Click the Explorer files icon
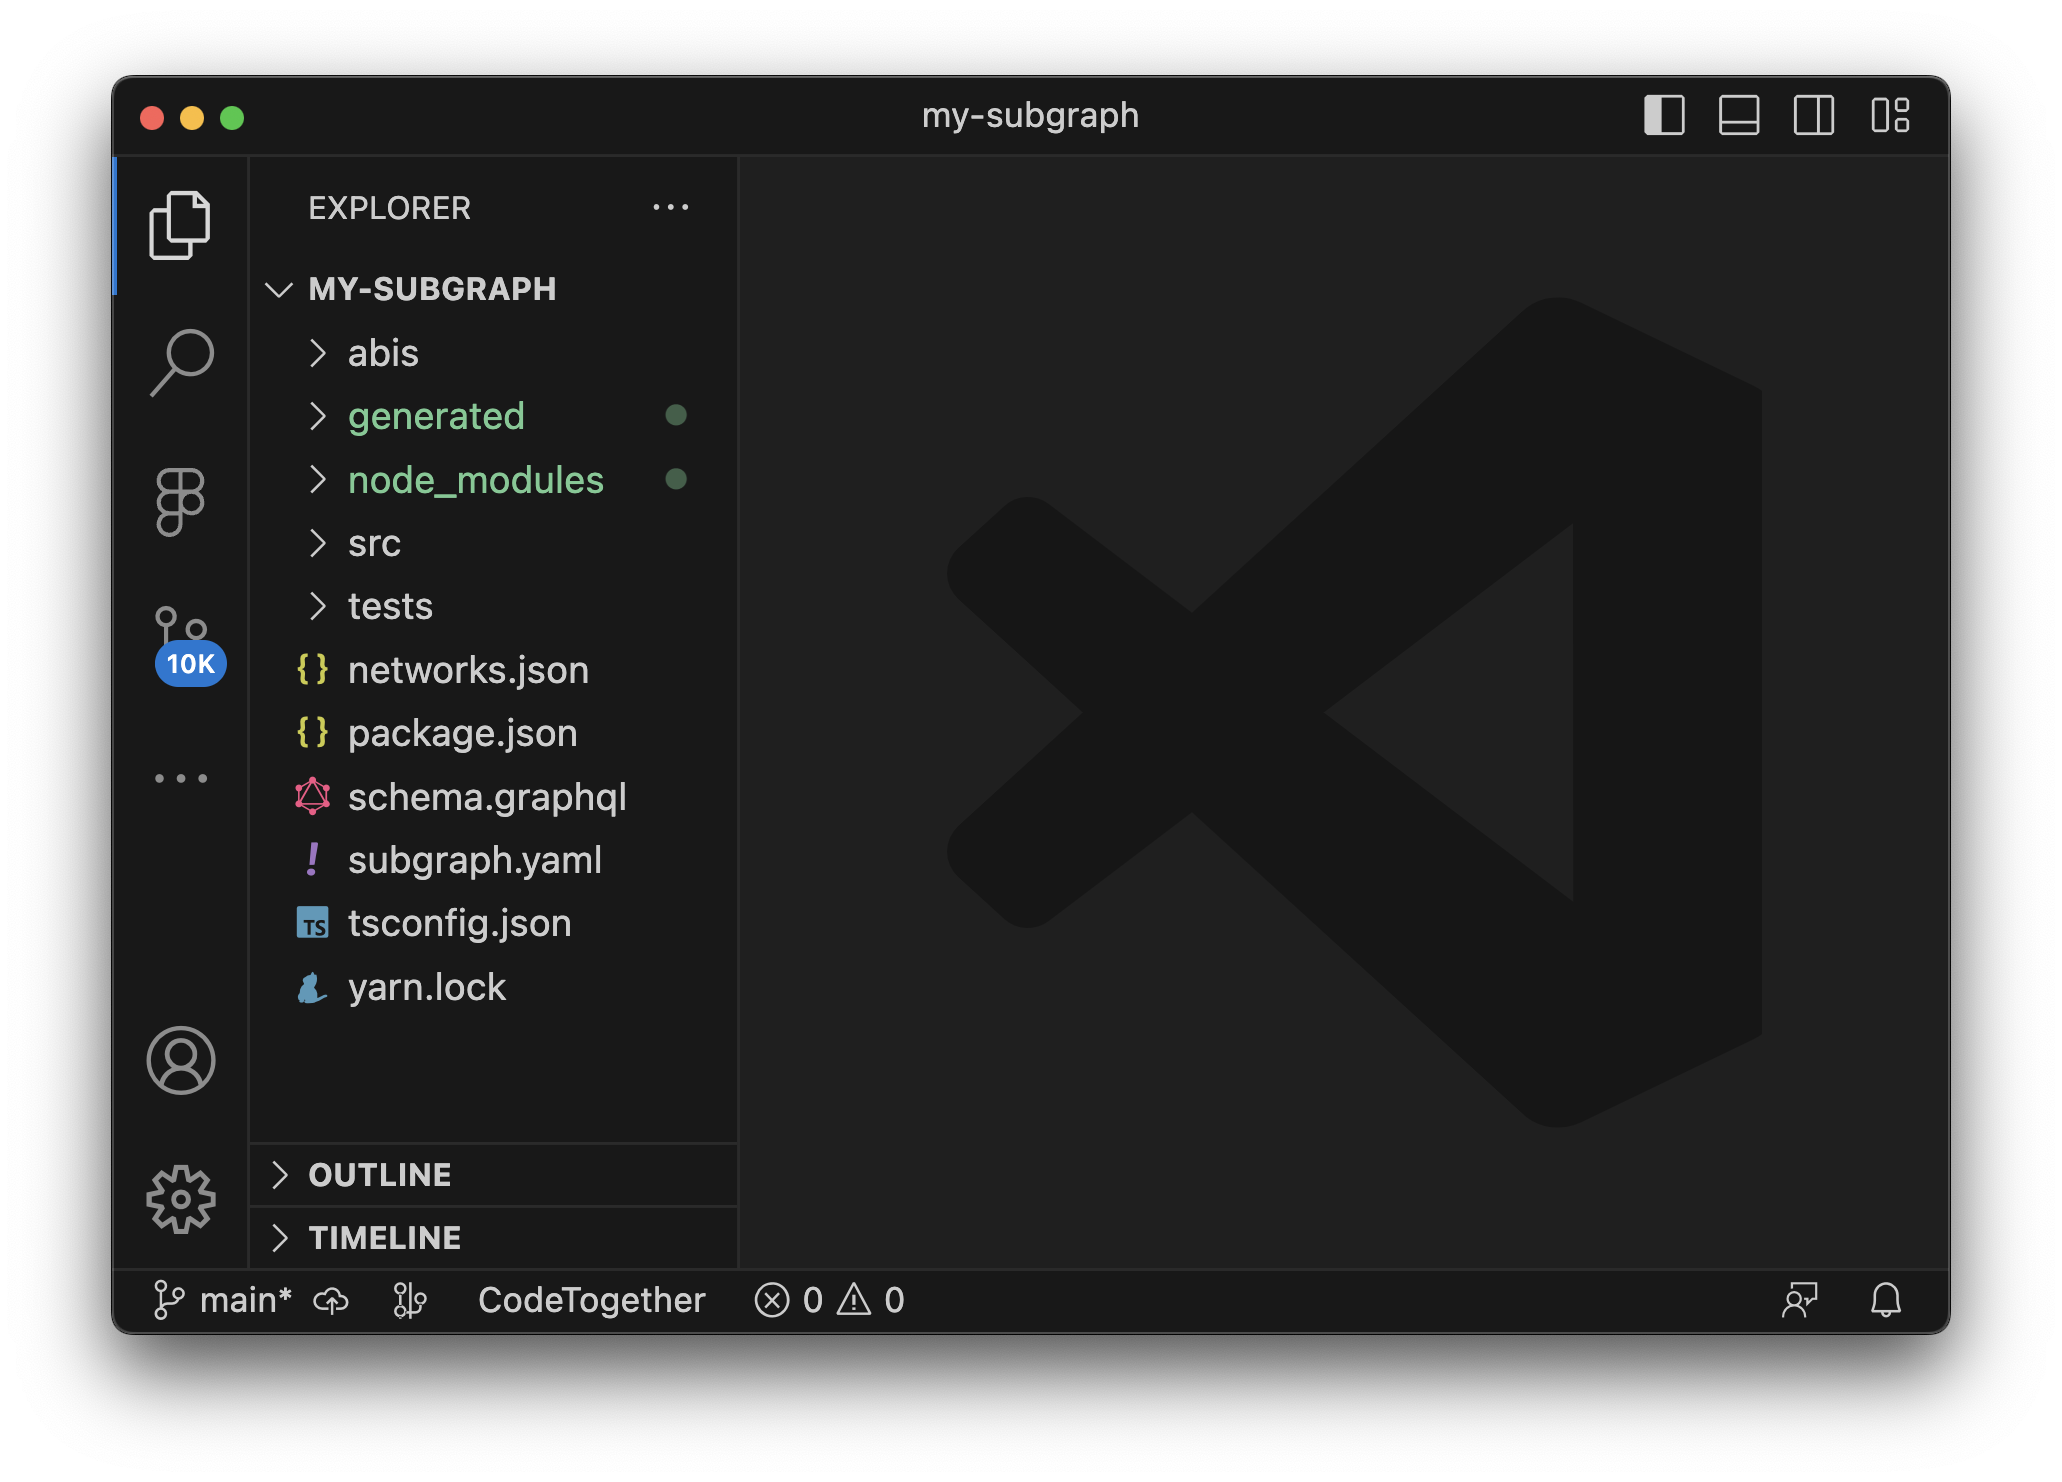This screenshot has height=1482, width=2062. pyautogui.click(x=181, y=225)
